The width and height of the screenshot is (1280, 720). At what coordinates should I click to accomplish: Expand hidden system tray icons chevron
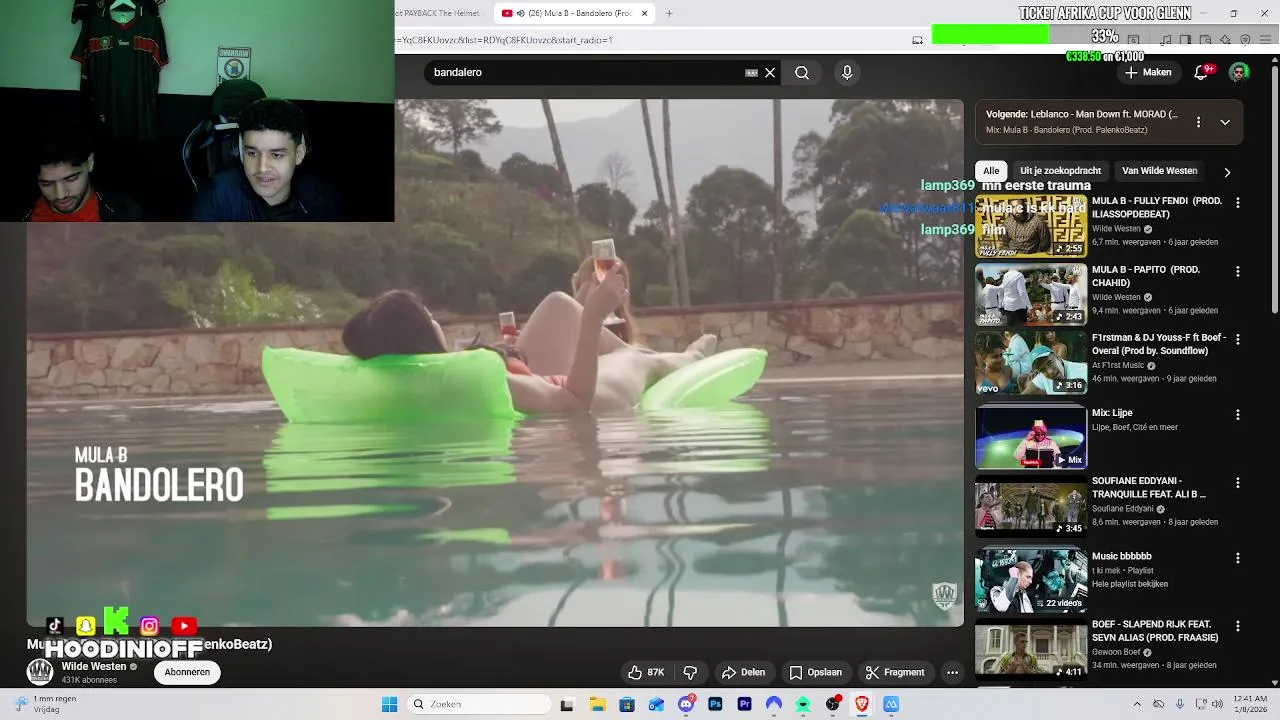coord(1137,705)
